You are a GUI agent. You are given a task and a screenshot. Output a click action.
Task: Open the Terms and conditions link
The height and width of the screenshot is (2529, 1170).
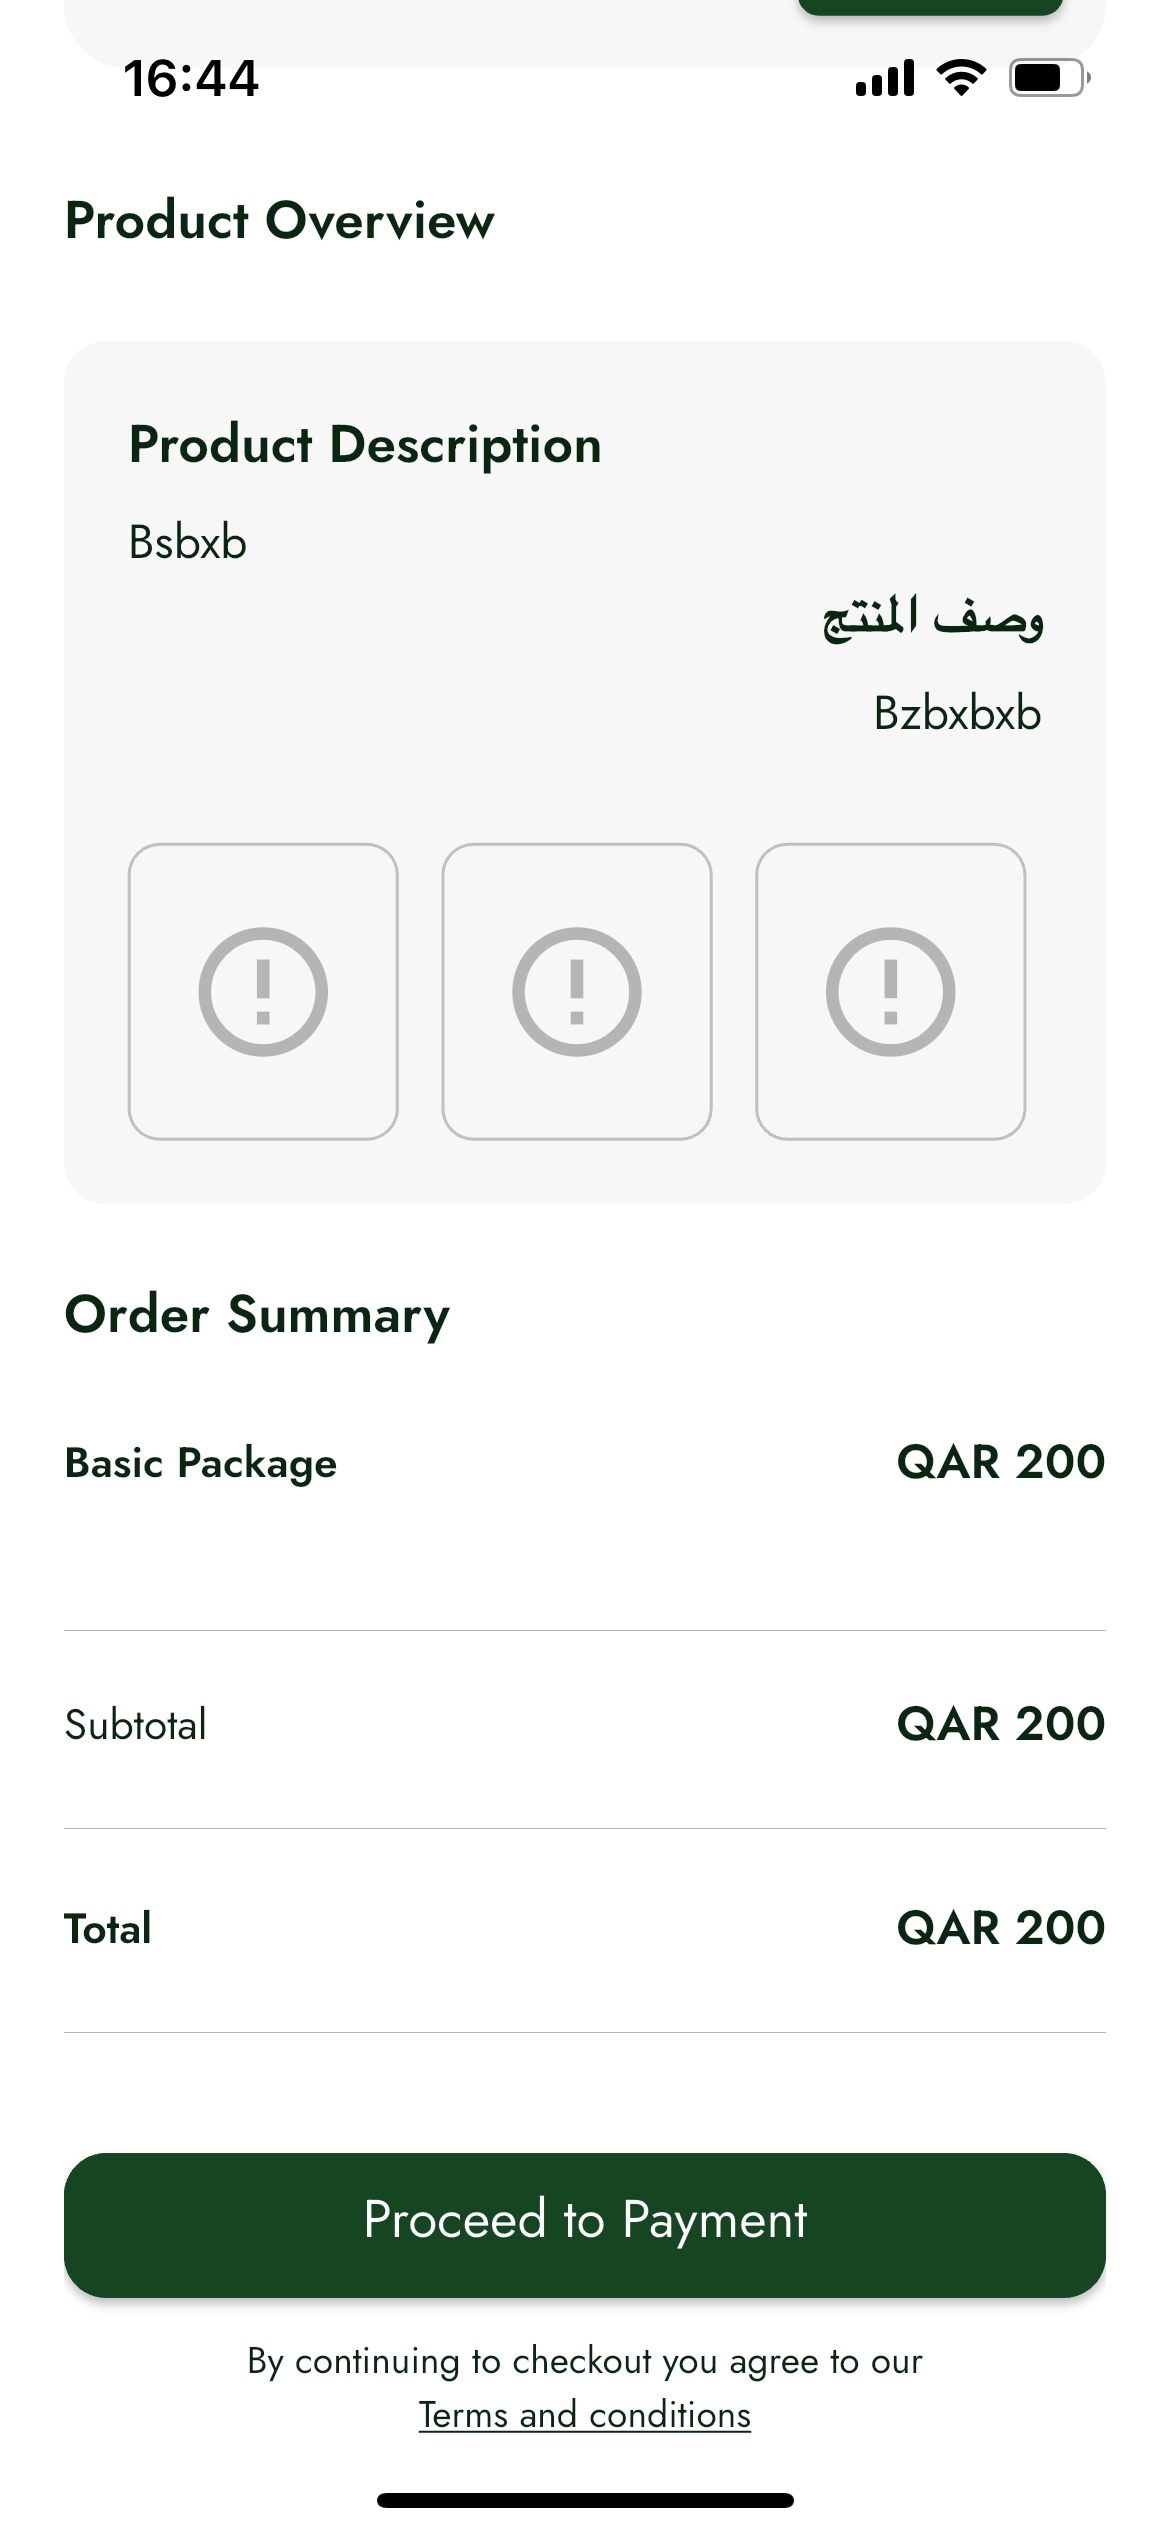pos(584,2414)
